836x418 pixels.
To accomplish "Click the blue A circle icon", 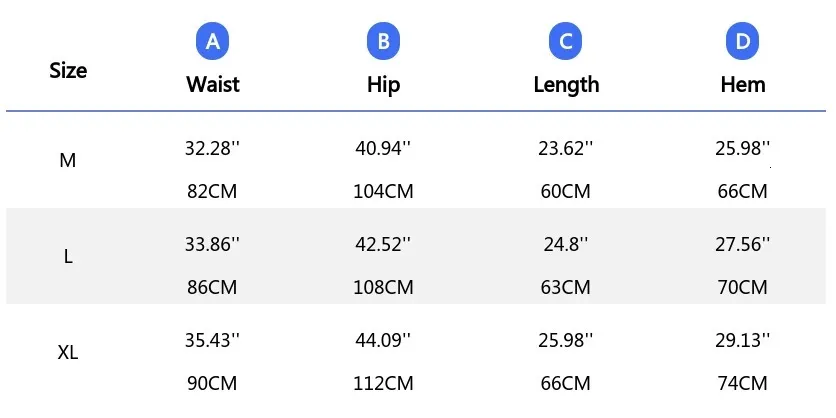I will 212,42.
